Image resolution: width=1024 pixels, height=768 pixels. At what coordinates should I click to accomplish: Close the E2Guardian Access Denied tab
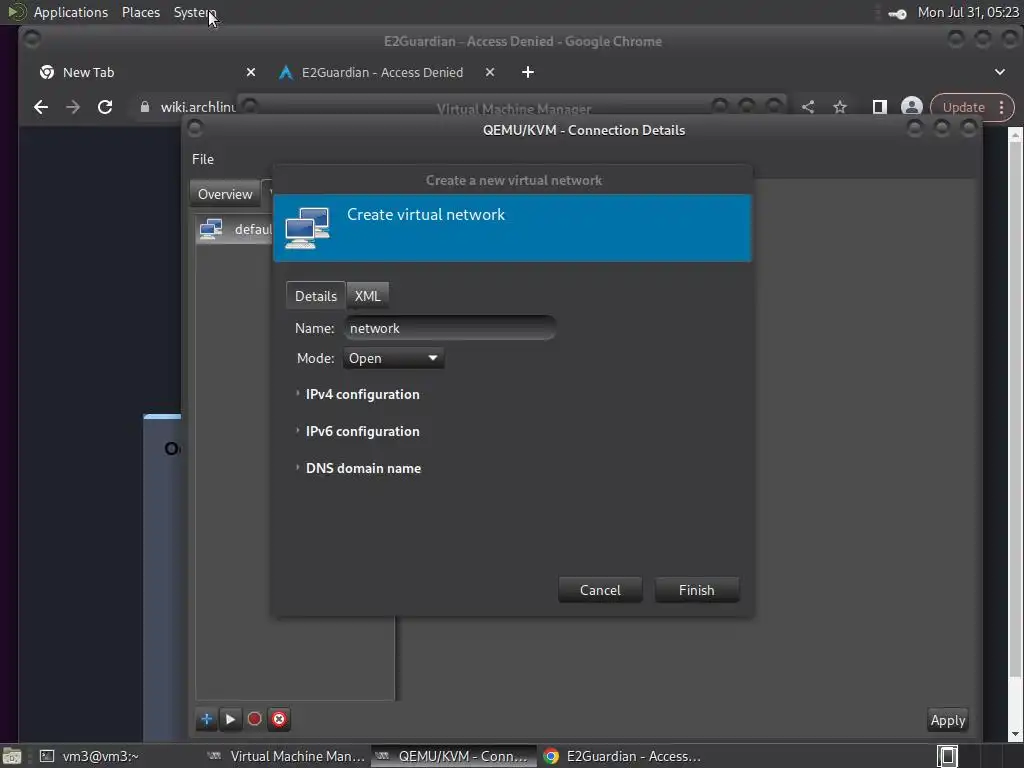pos(490,72)
